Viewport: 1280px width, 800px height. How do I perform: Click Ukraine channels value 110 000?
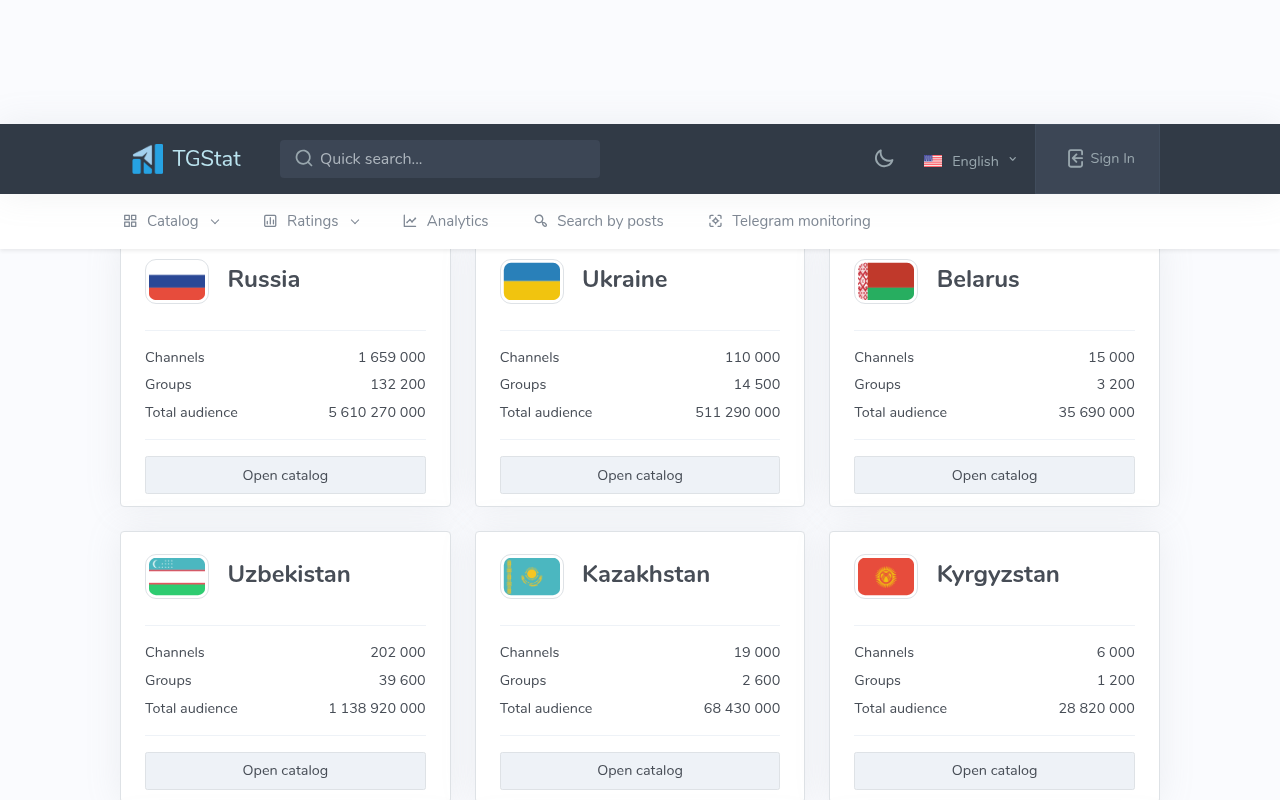tap(753, 357)
